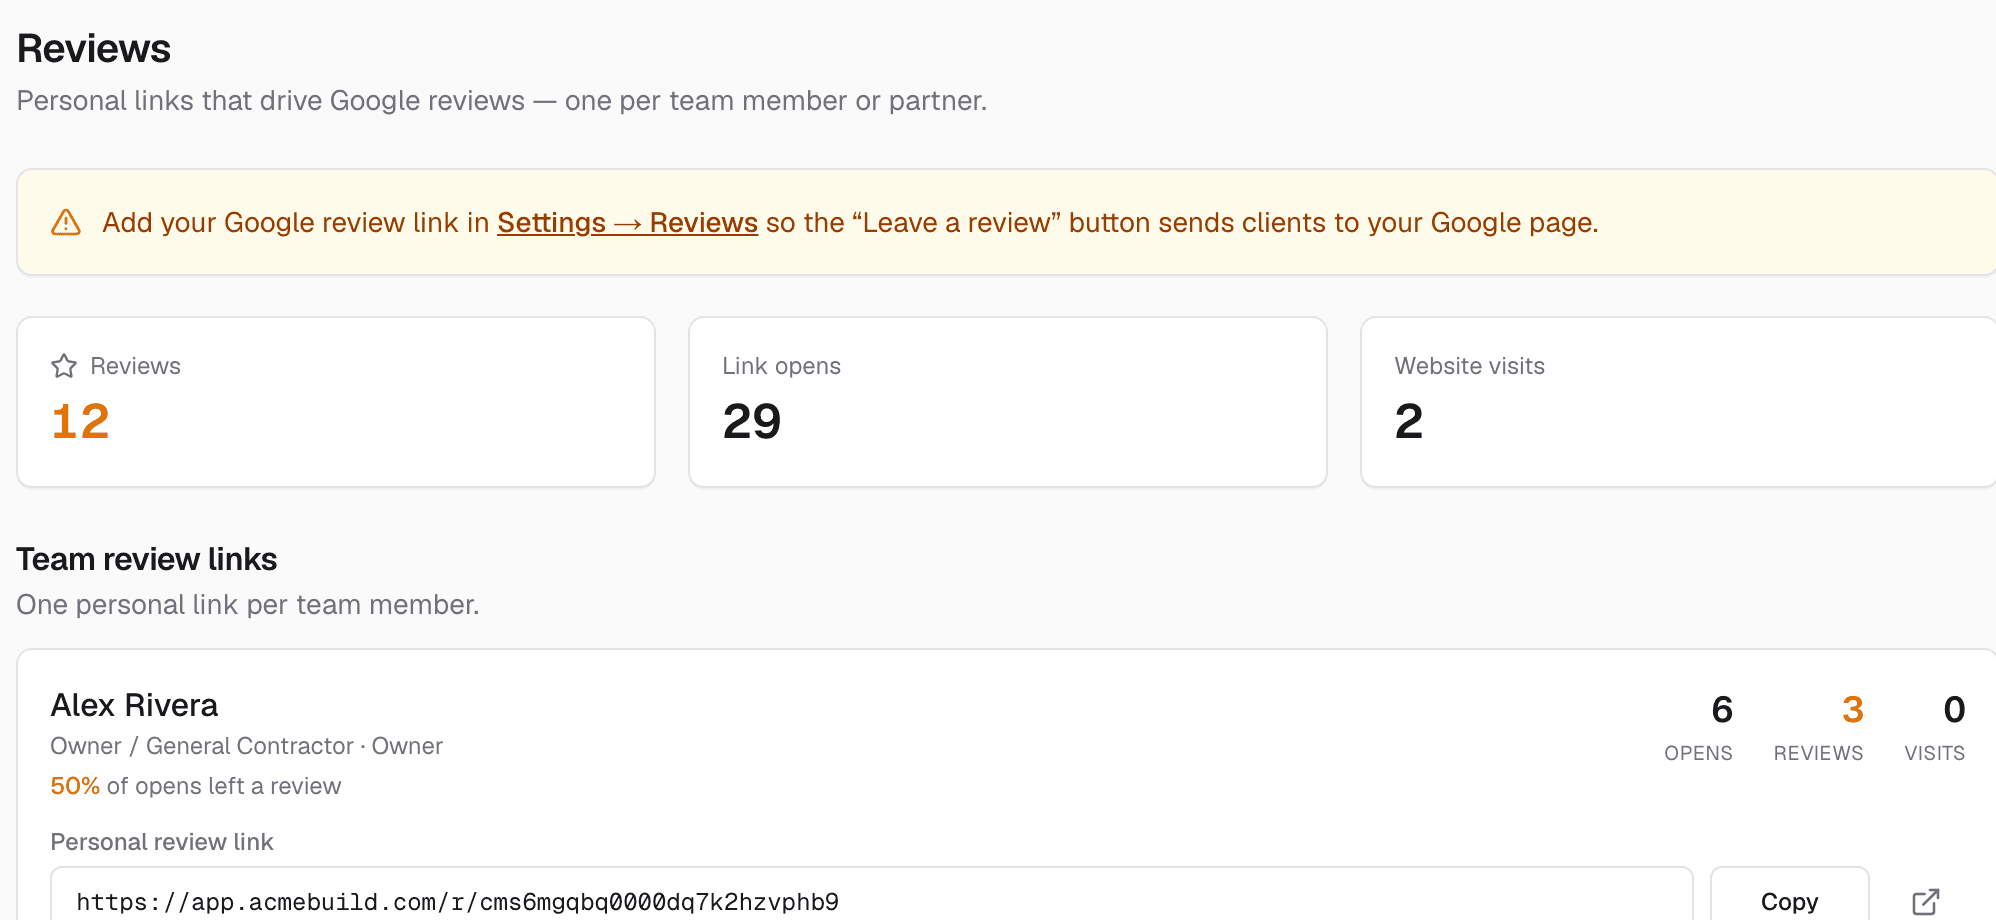Screen dimensions: 1996x920
Task: Click the 'Personal review link' label
Action: [x=162, y=842]
